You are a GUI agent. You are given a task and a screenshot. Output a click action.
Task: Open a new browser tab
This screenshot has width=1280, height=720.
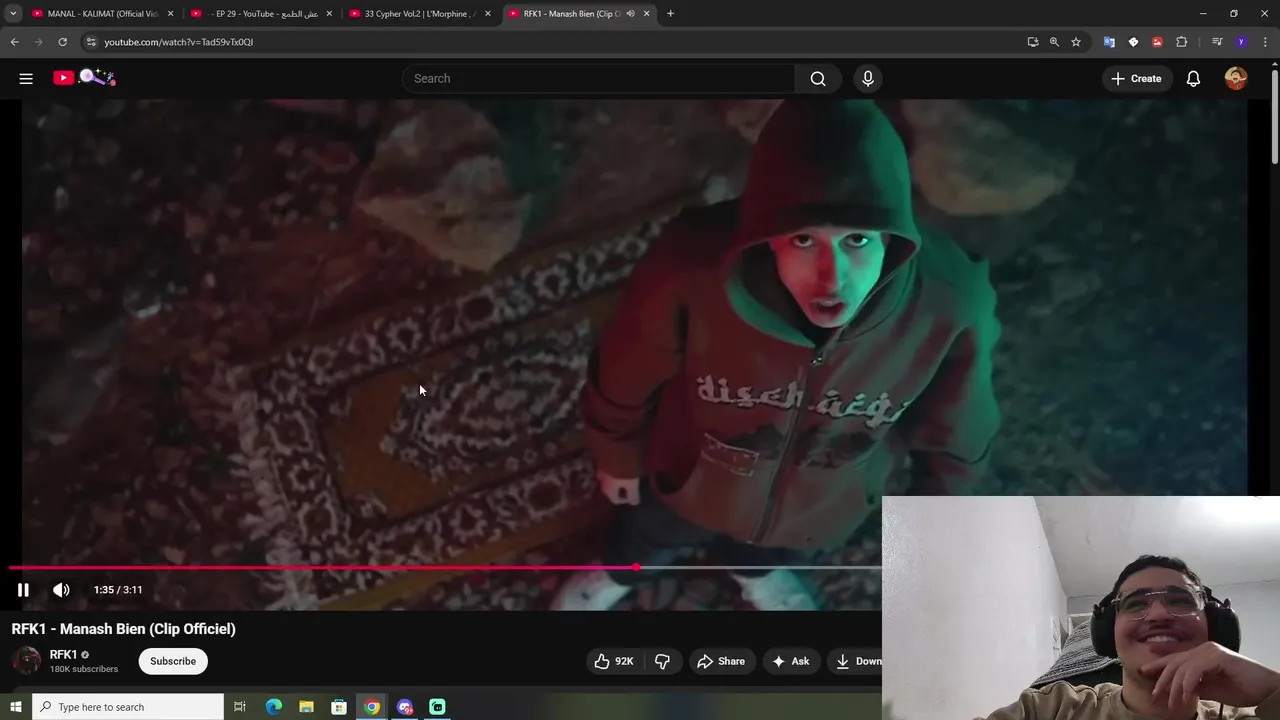pyautogui.click(x=670, y=14)
